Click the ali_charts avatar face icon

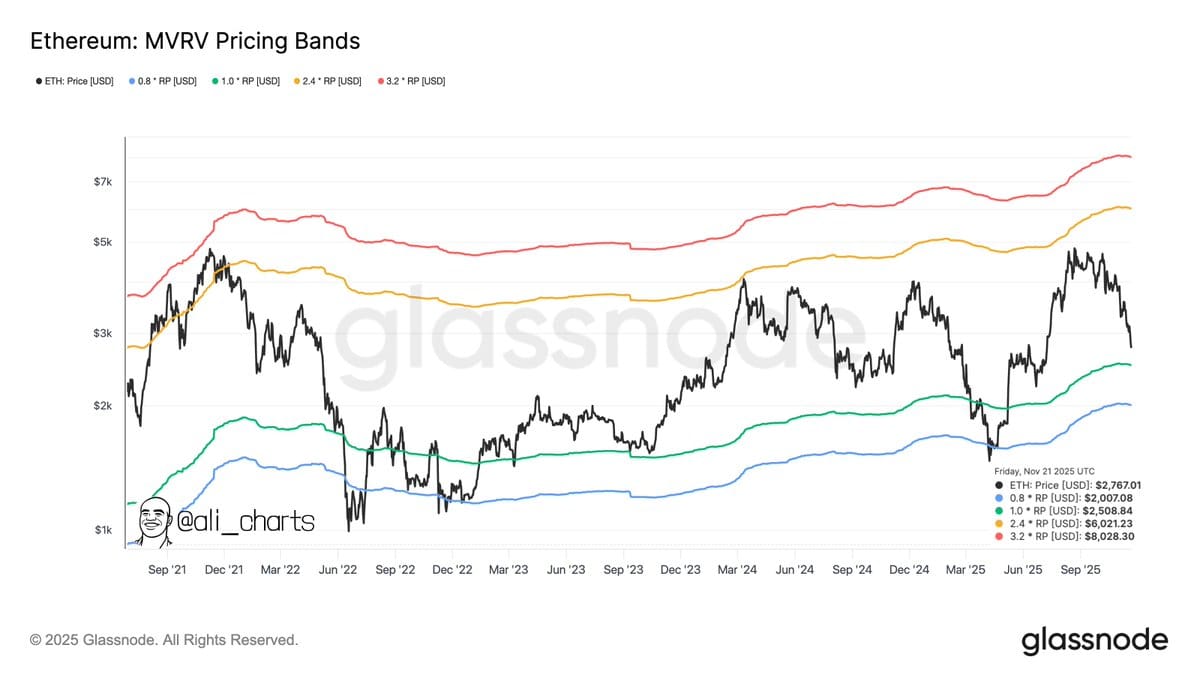[x=153, y=520]
